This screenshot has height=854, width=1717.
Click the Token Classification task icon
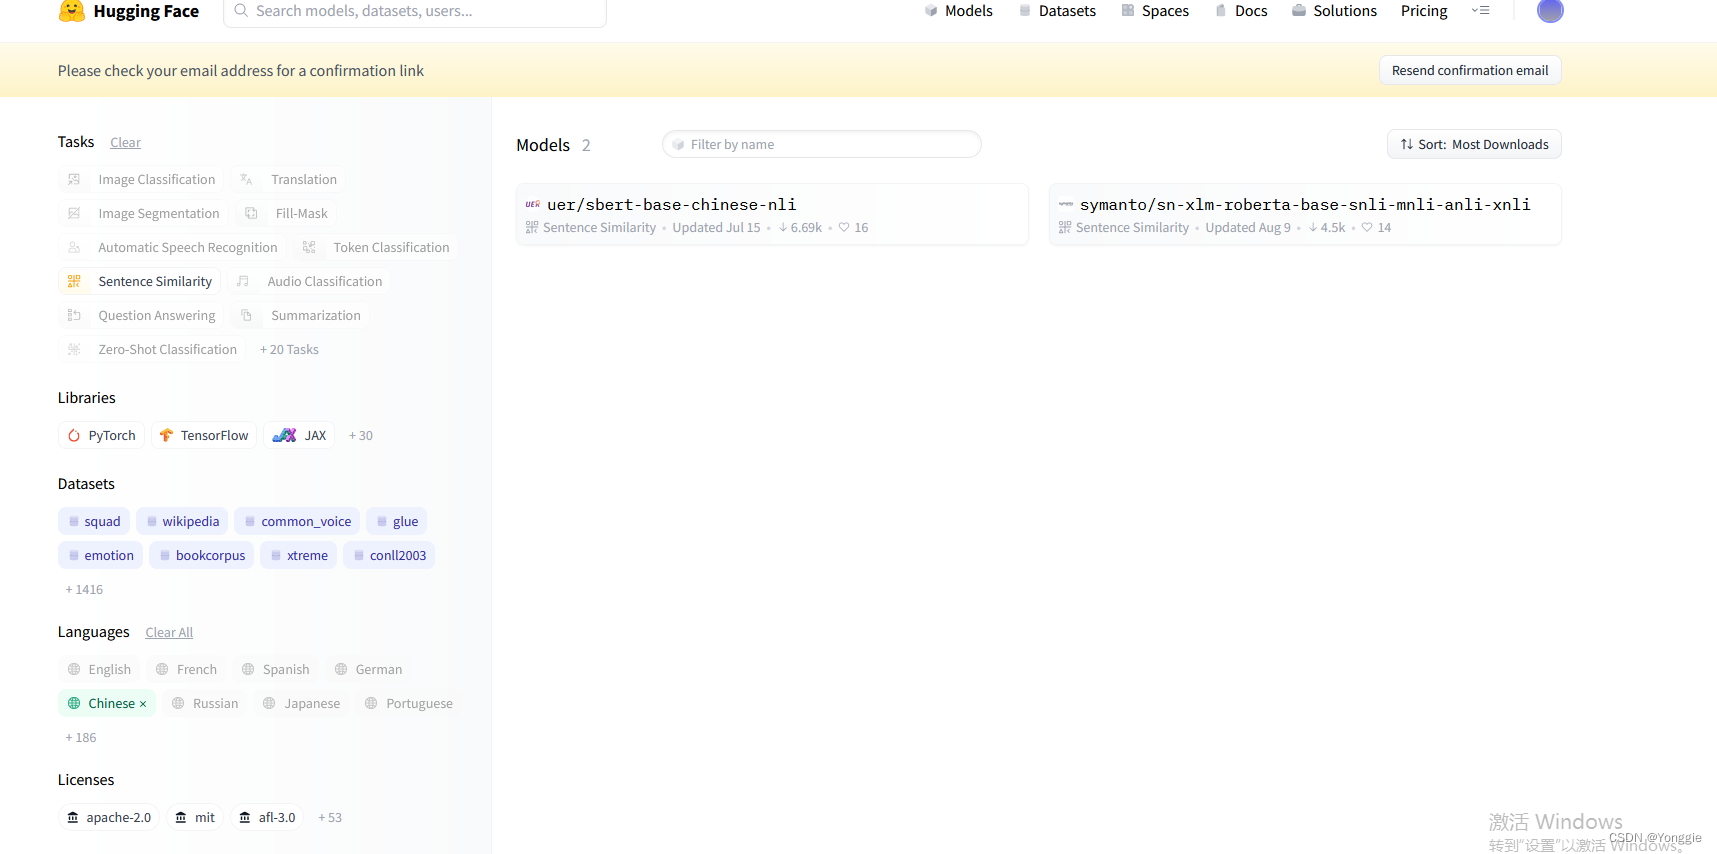pyautogui.click(x=309, y=248)
